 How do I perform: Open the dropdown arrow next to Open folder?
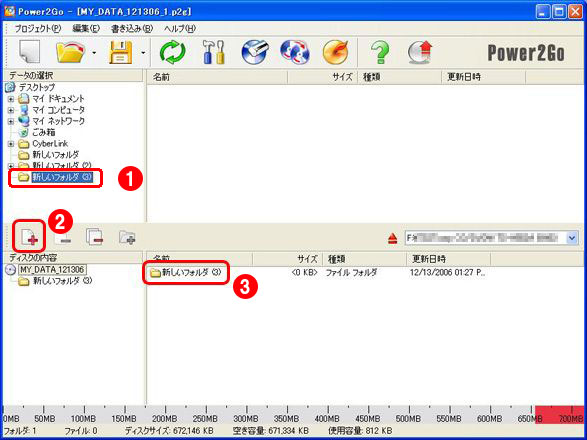94,52
